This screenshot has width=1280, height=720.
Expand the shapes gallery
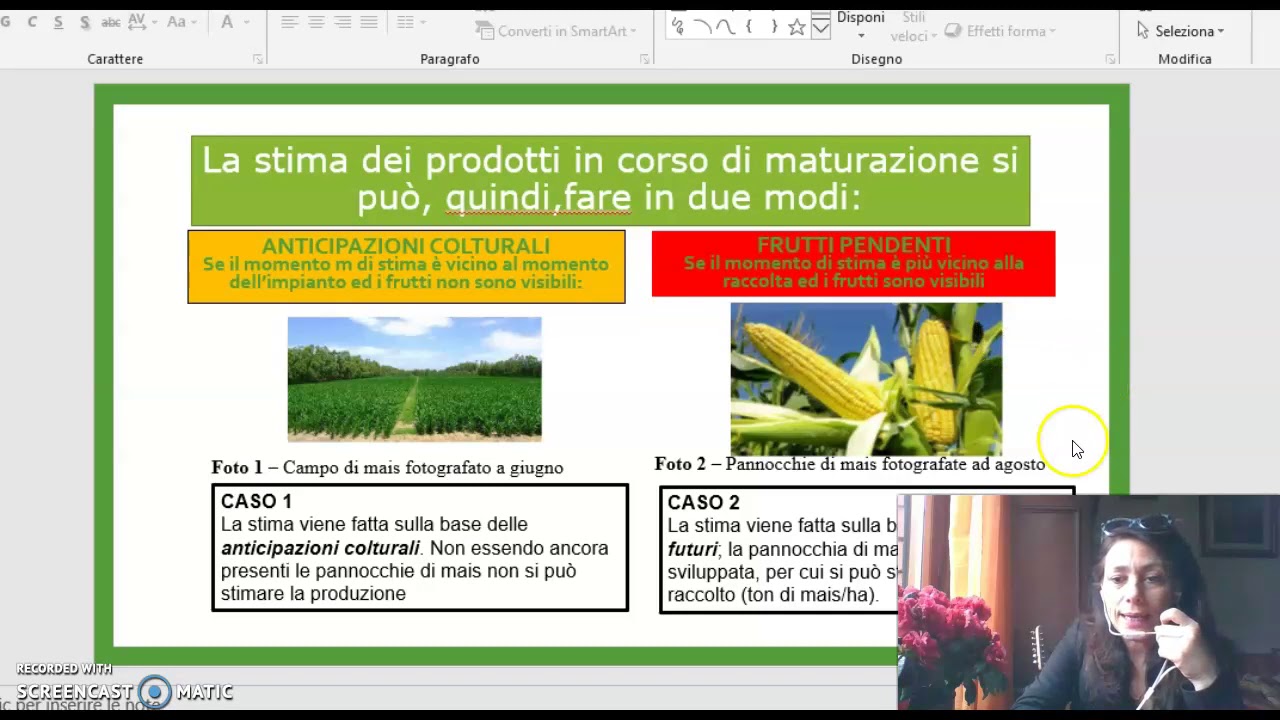click(x=821, y=28)
